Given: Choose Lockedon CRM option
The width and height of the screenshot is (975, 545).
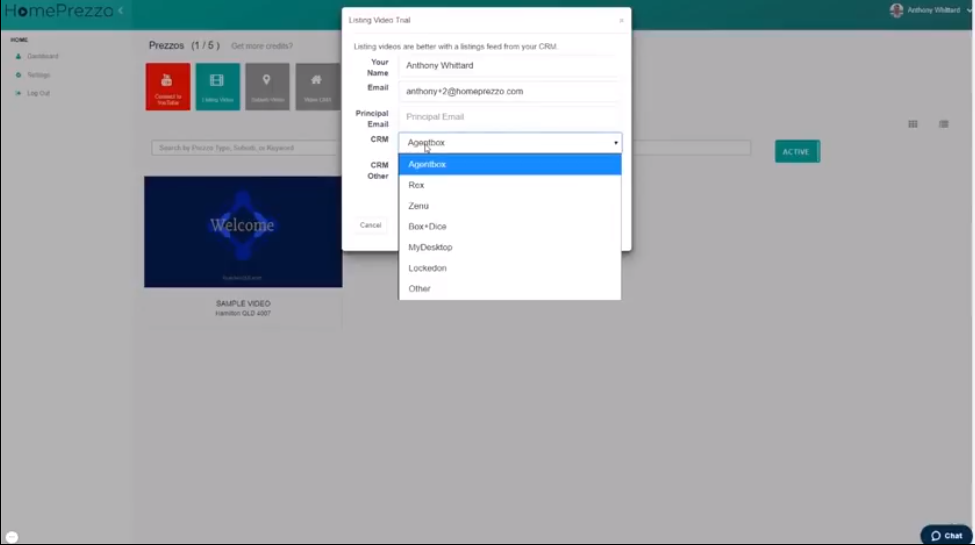Looking at the screenshot, I should 510,268.
